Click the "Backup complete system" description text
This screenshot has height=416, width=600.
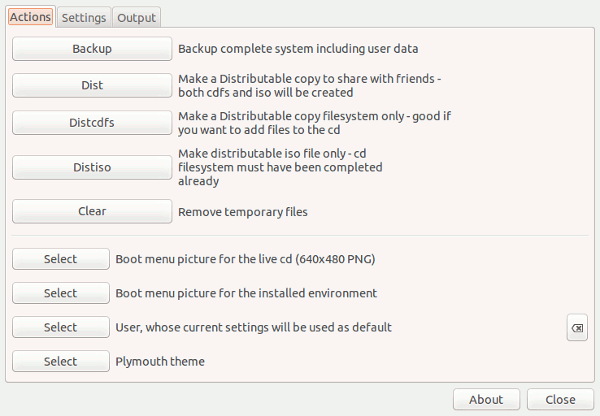pyautogui.click(x=297, y=48)
